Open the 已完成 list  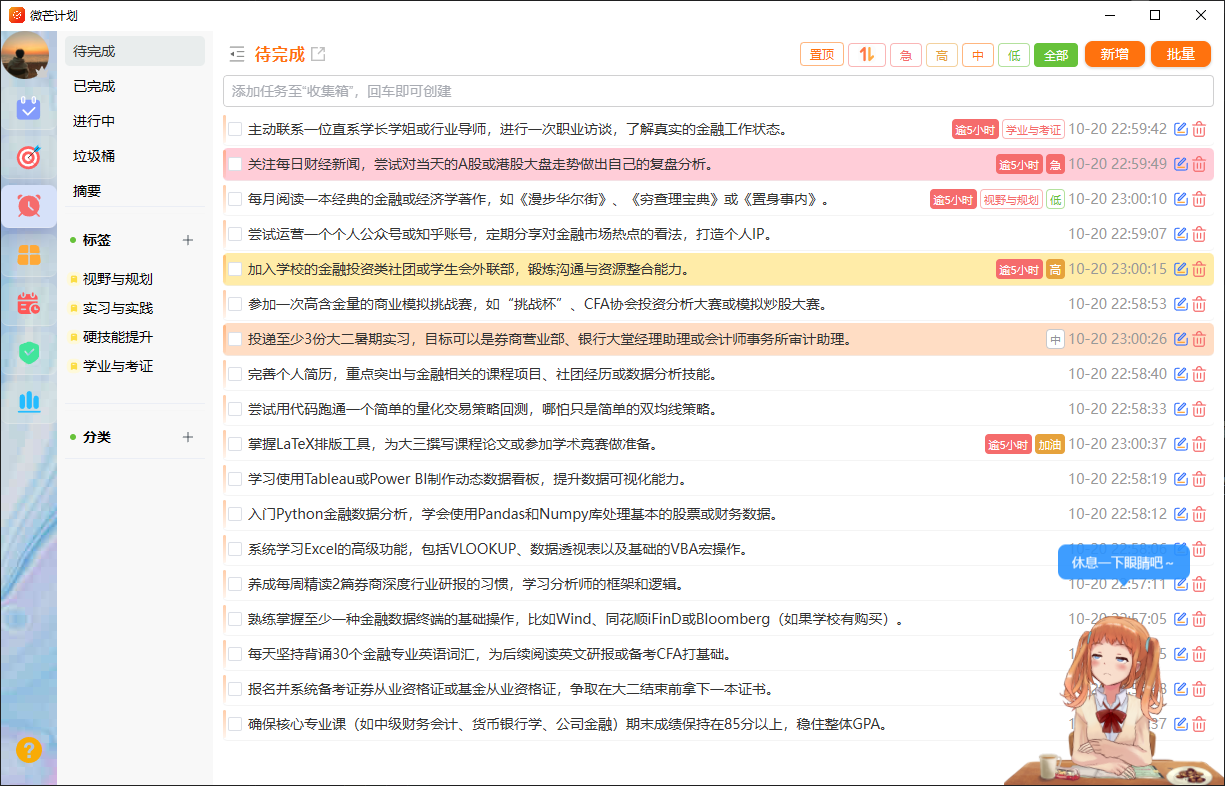coord(135,86)
